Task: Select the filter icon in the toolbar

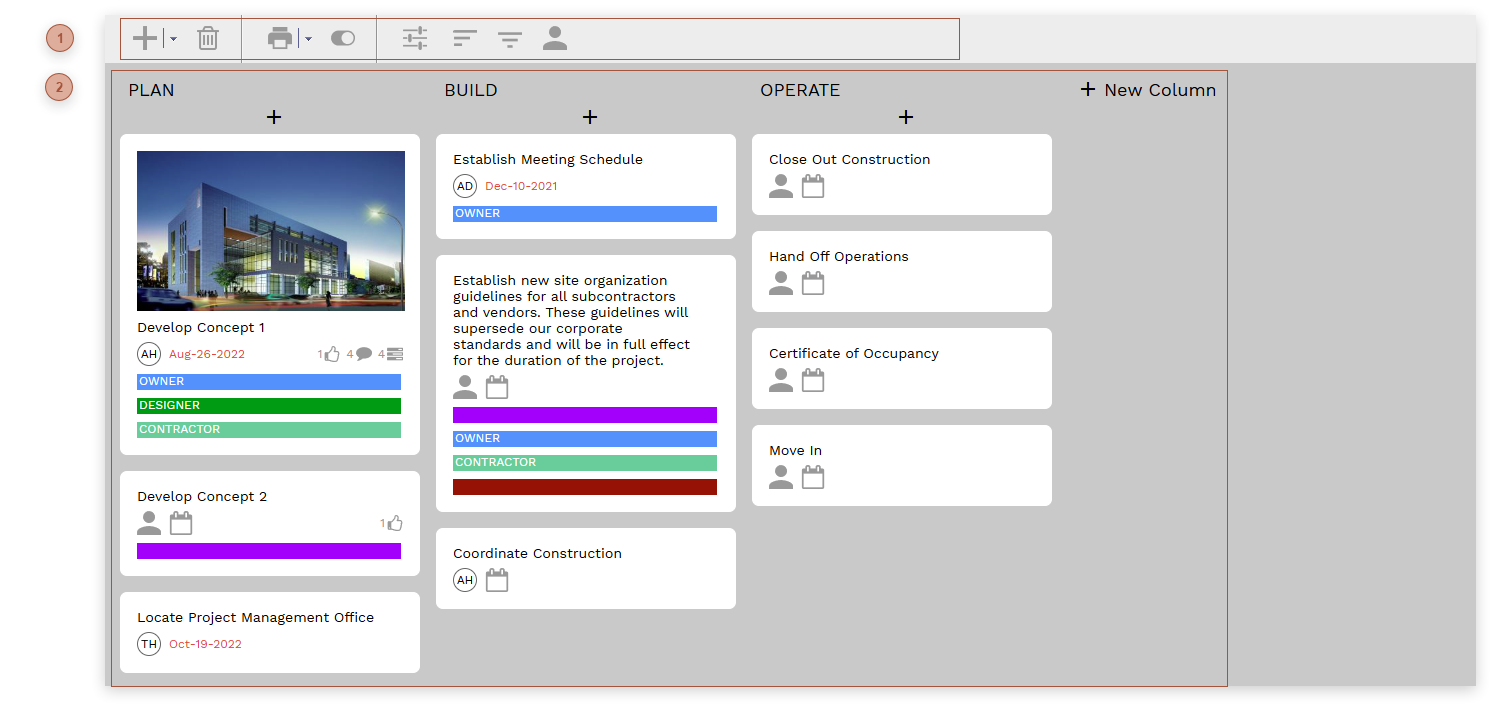Action: 509,38
